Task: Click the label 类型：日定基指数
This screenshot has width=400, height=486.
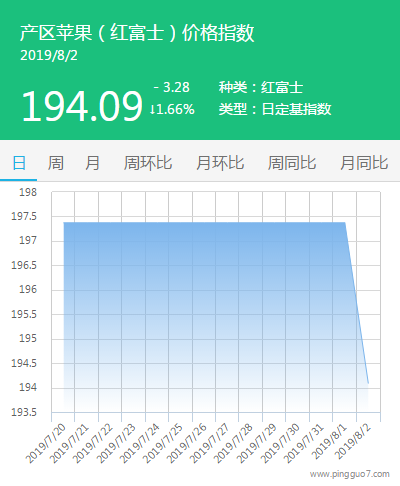Action: [x=275, y=109]
